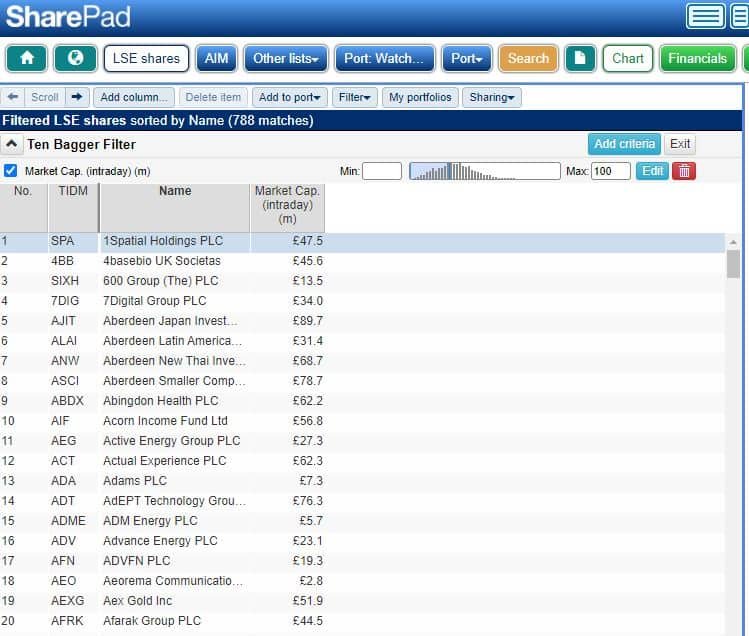Exit the filter editor

(x=680, y=144)
